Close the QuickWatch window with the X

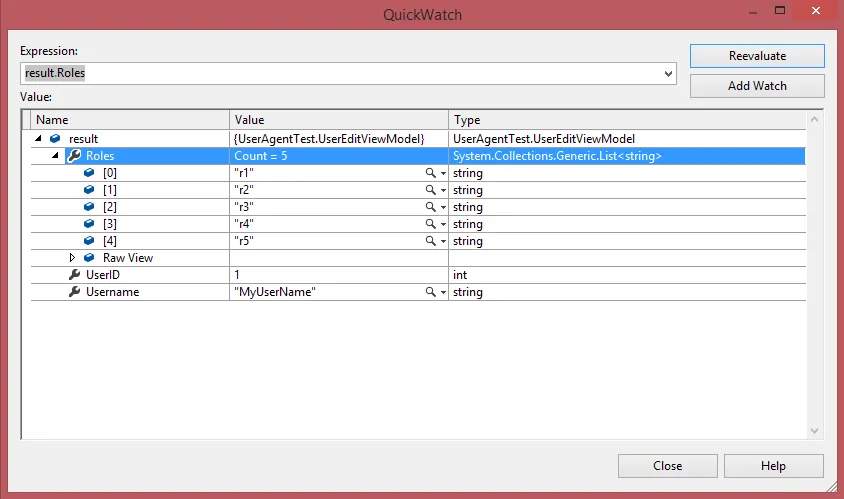pos(816,10)
